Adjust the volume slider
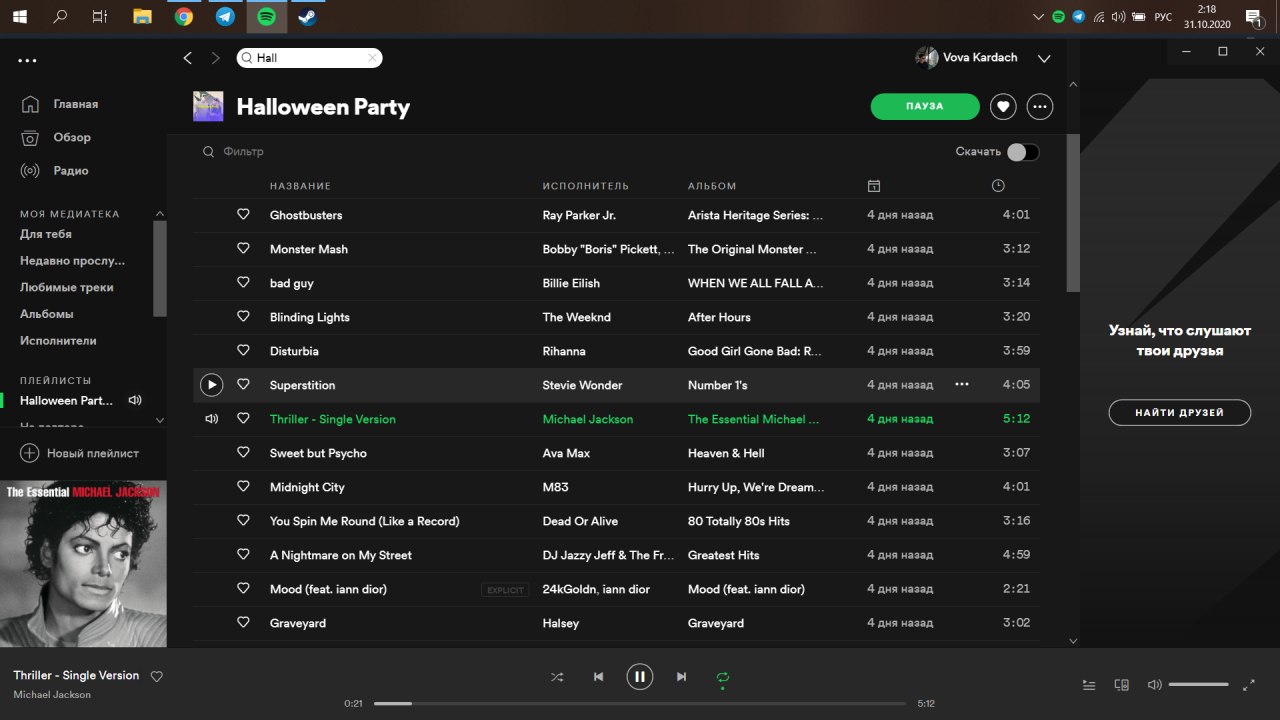 click(x=1198, y=685)
